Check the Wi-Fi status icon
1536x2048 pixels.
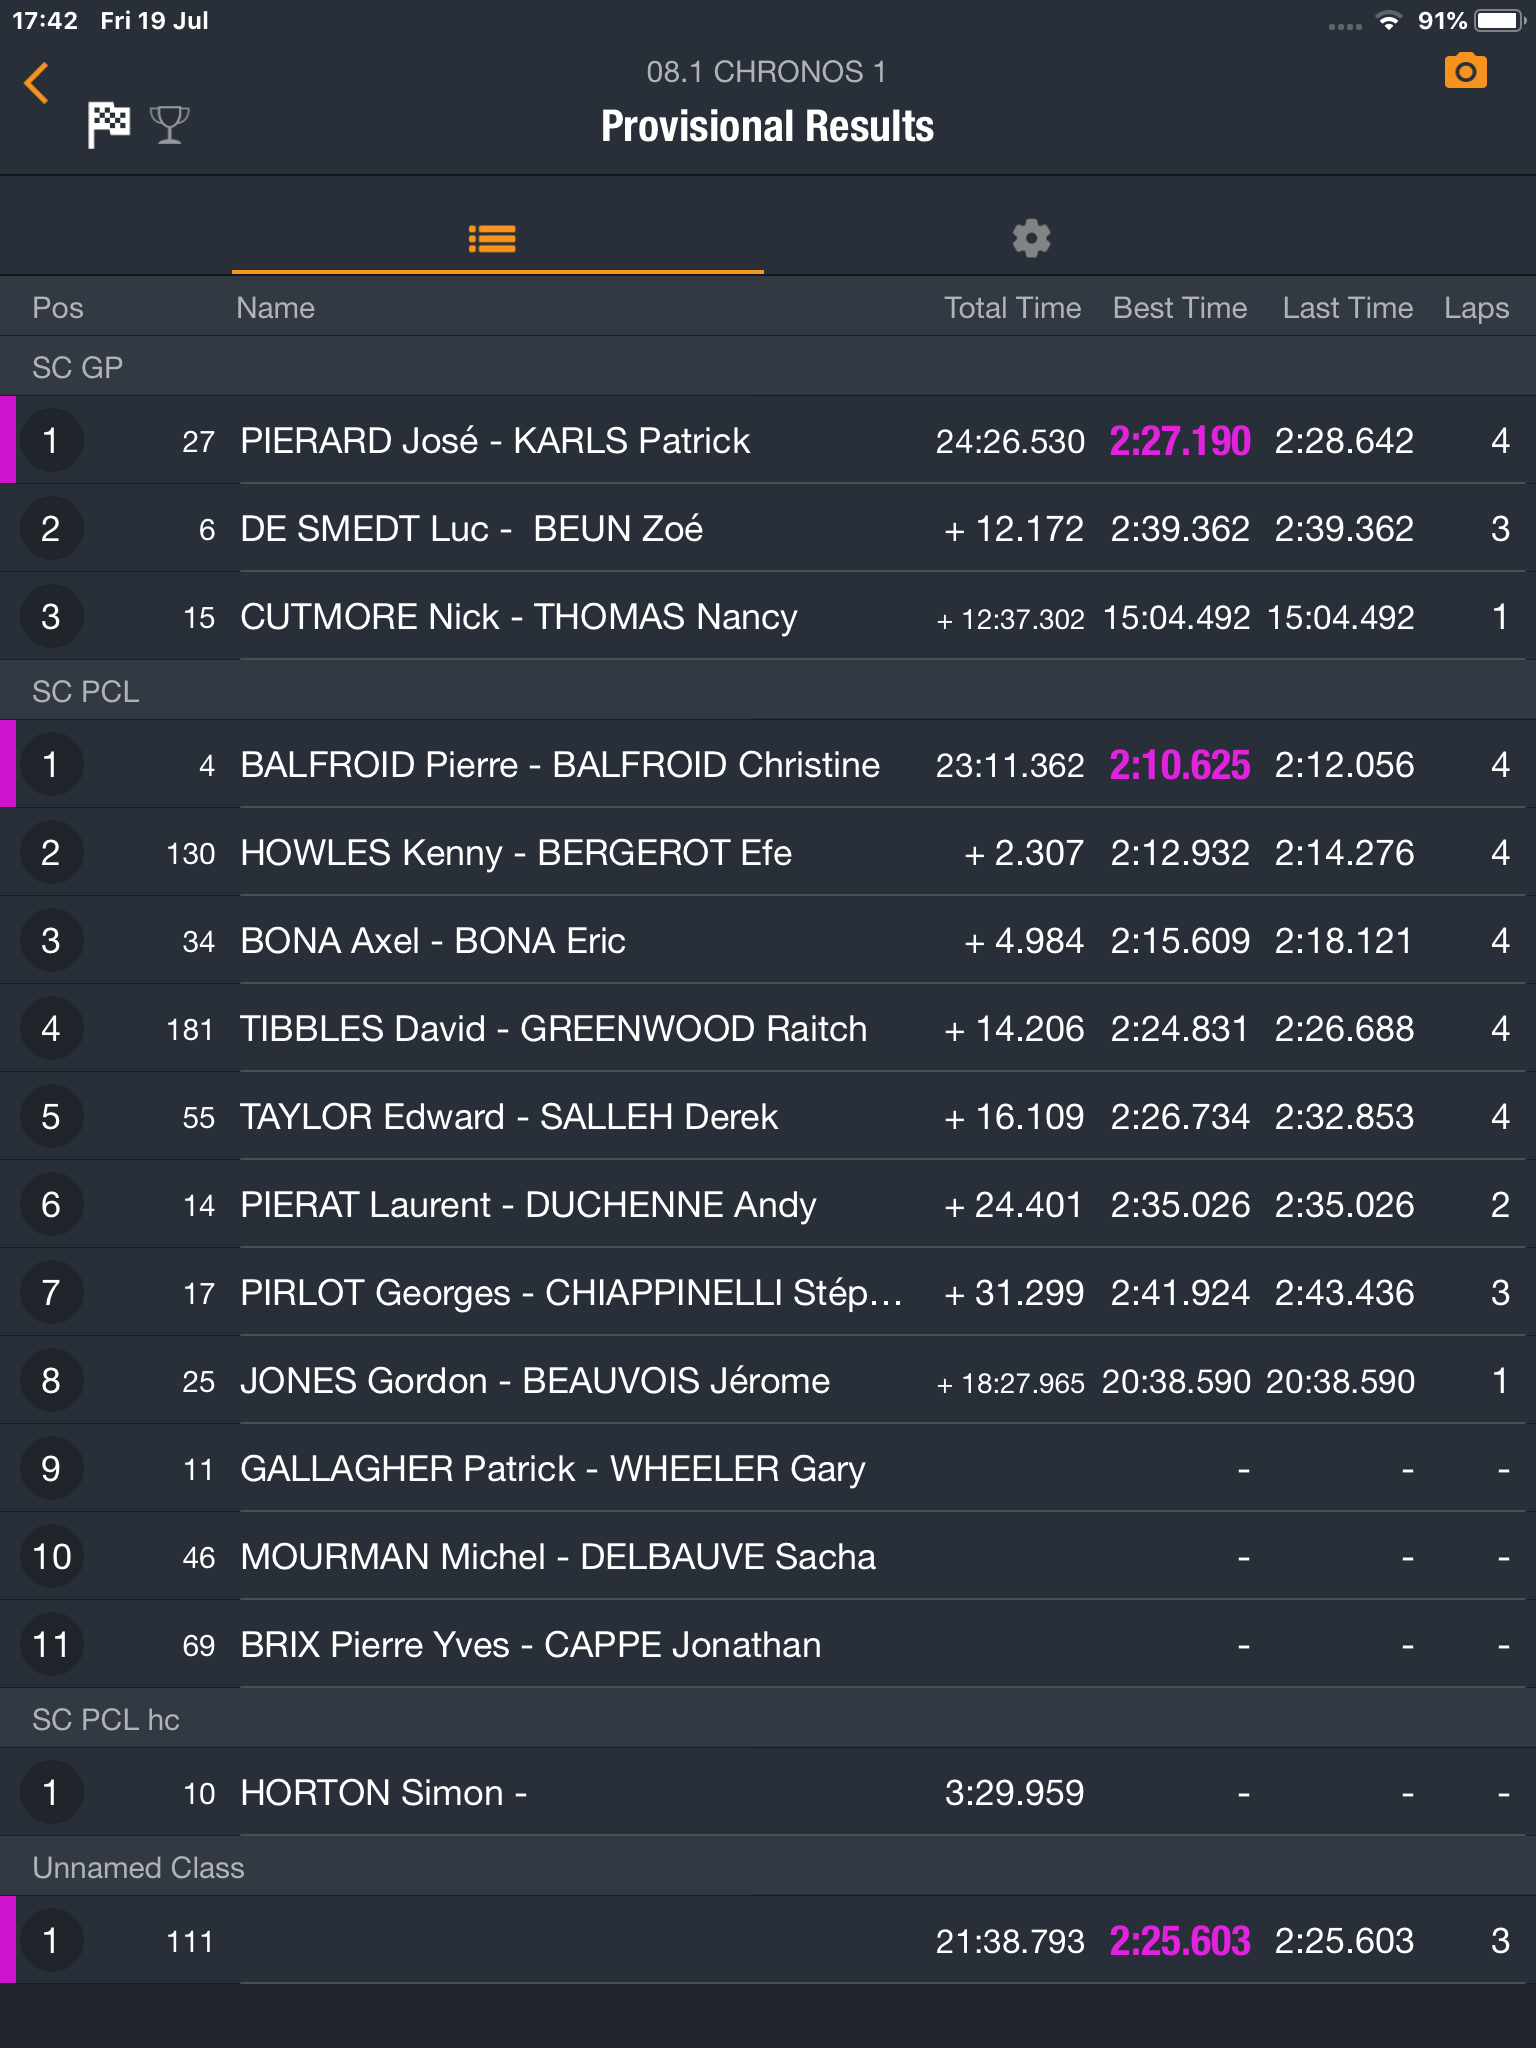click(1388, 21)
